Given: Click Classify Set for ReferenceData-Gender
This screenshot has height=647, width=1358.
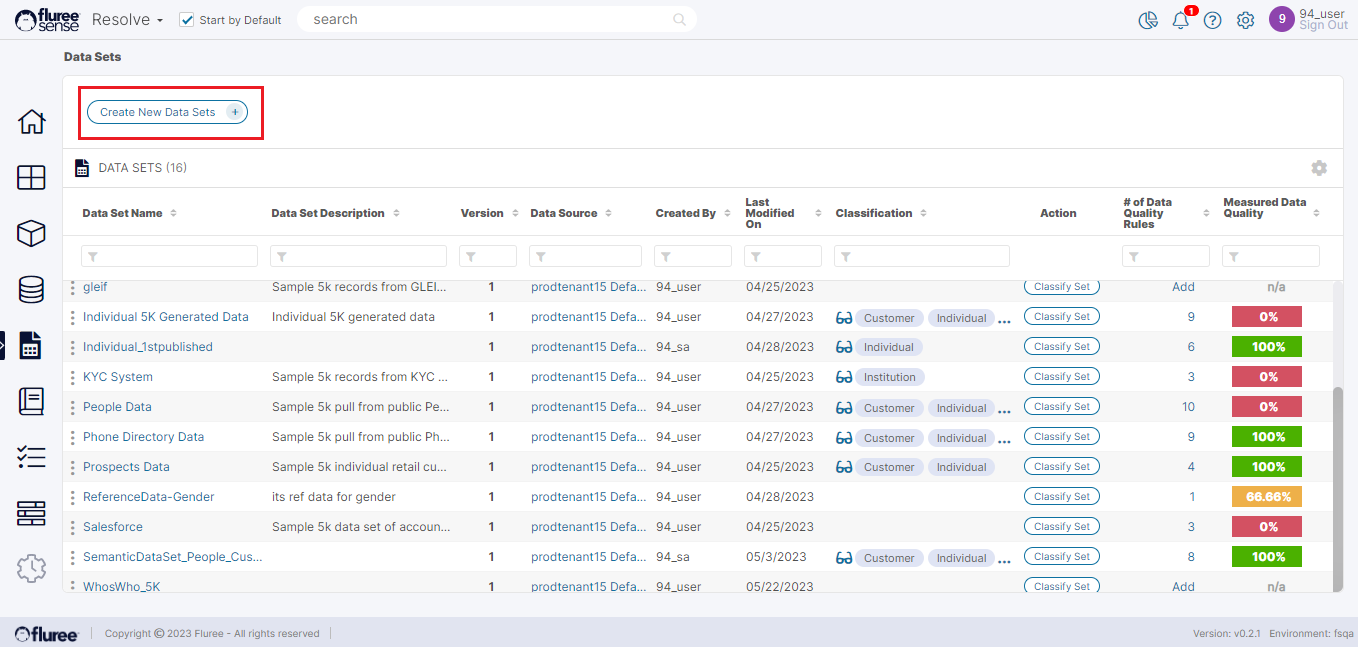Looking at the screenshot, I should click(x=1061, y=497).
